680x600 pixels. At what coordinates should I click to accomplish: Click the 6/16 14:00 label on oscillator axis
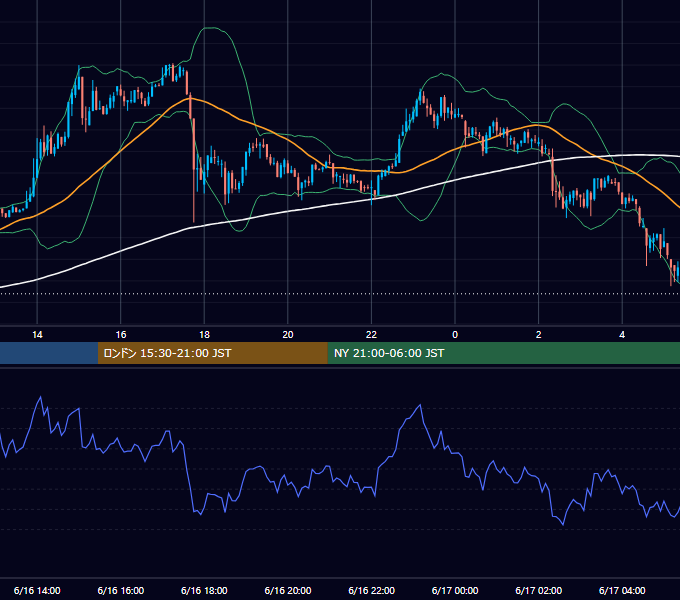[37, 590]
